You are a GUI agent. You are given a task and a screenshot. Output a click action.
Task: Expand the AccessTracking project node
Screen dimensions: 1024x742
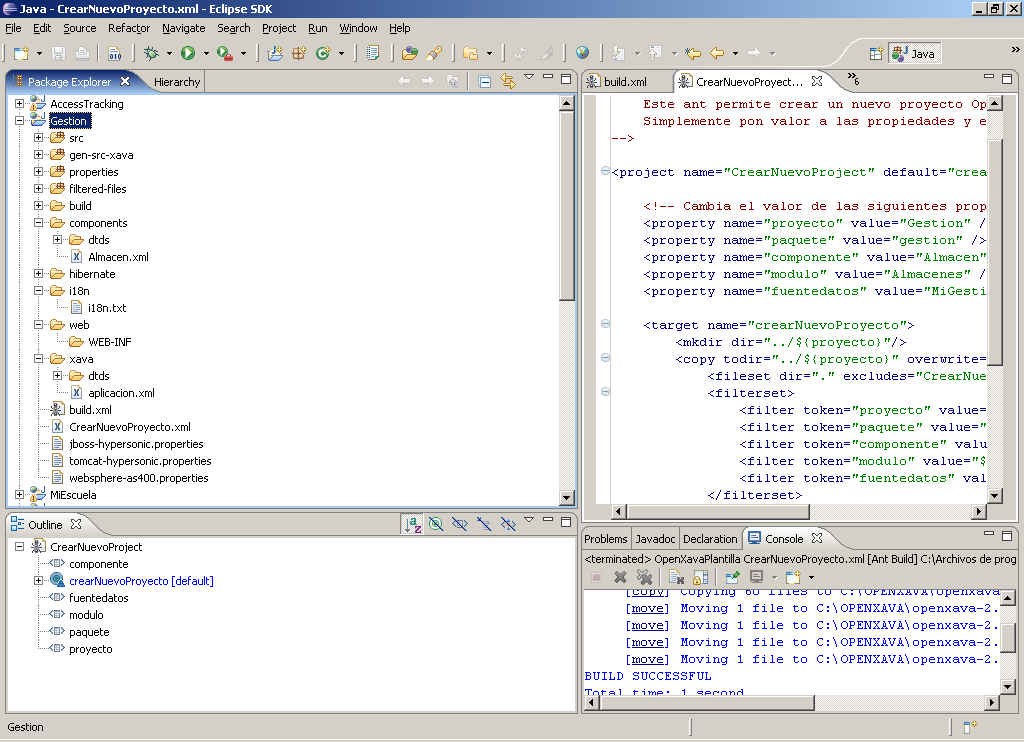[20, 104]
